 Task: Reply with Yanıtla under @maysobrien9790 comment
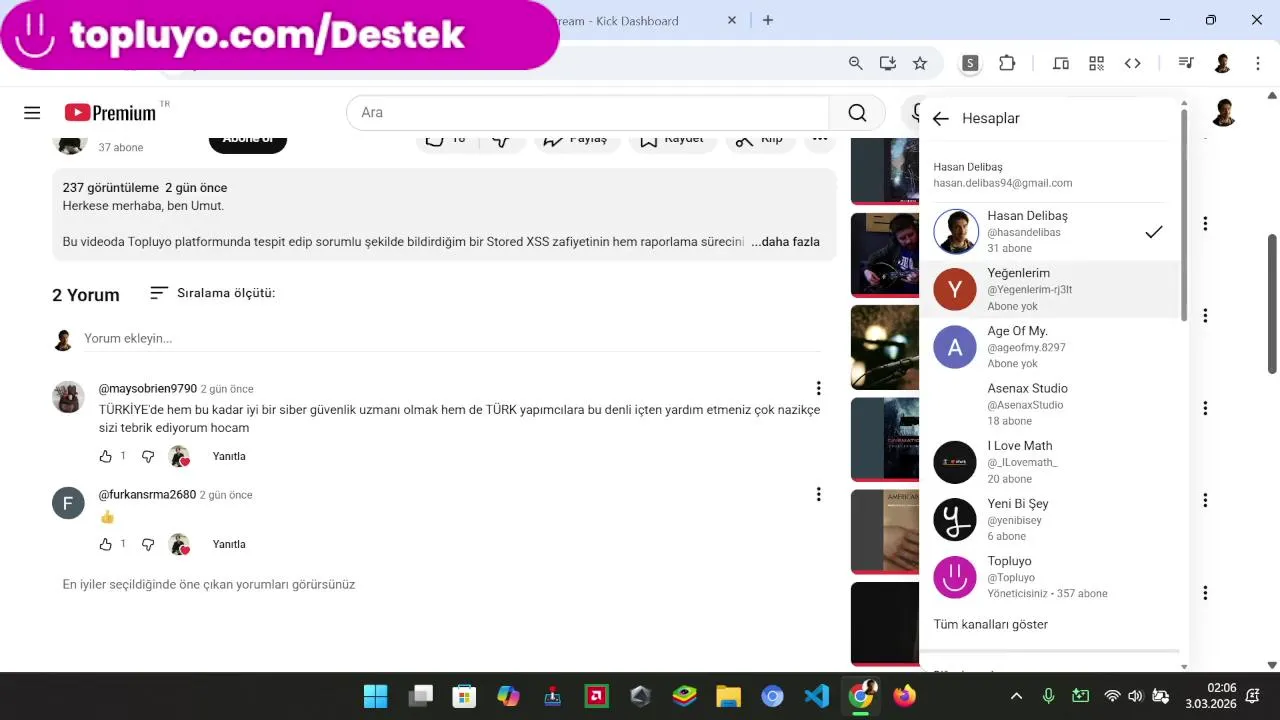tap(229, 456)
